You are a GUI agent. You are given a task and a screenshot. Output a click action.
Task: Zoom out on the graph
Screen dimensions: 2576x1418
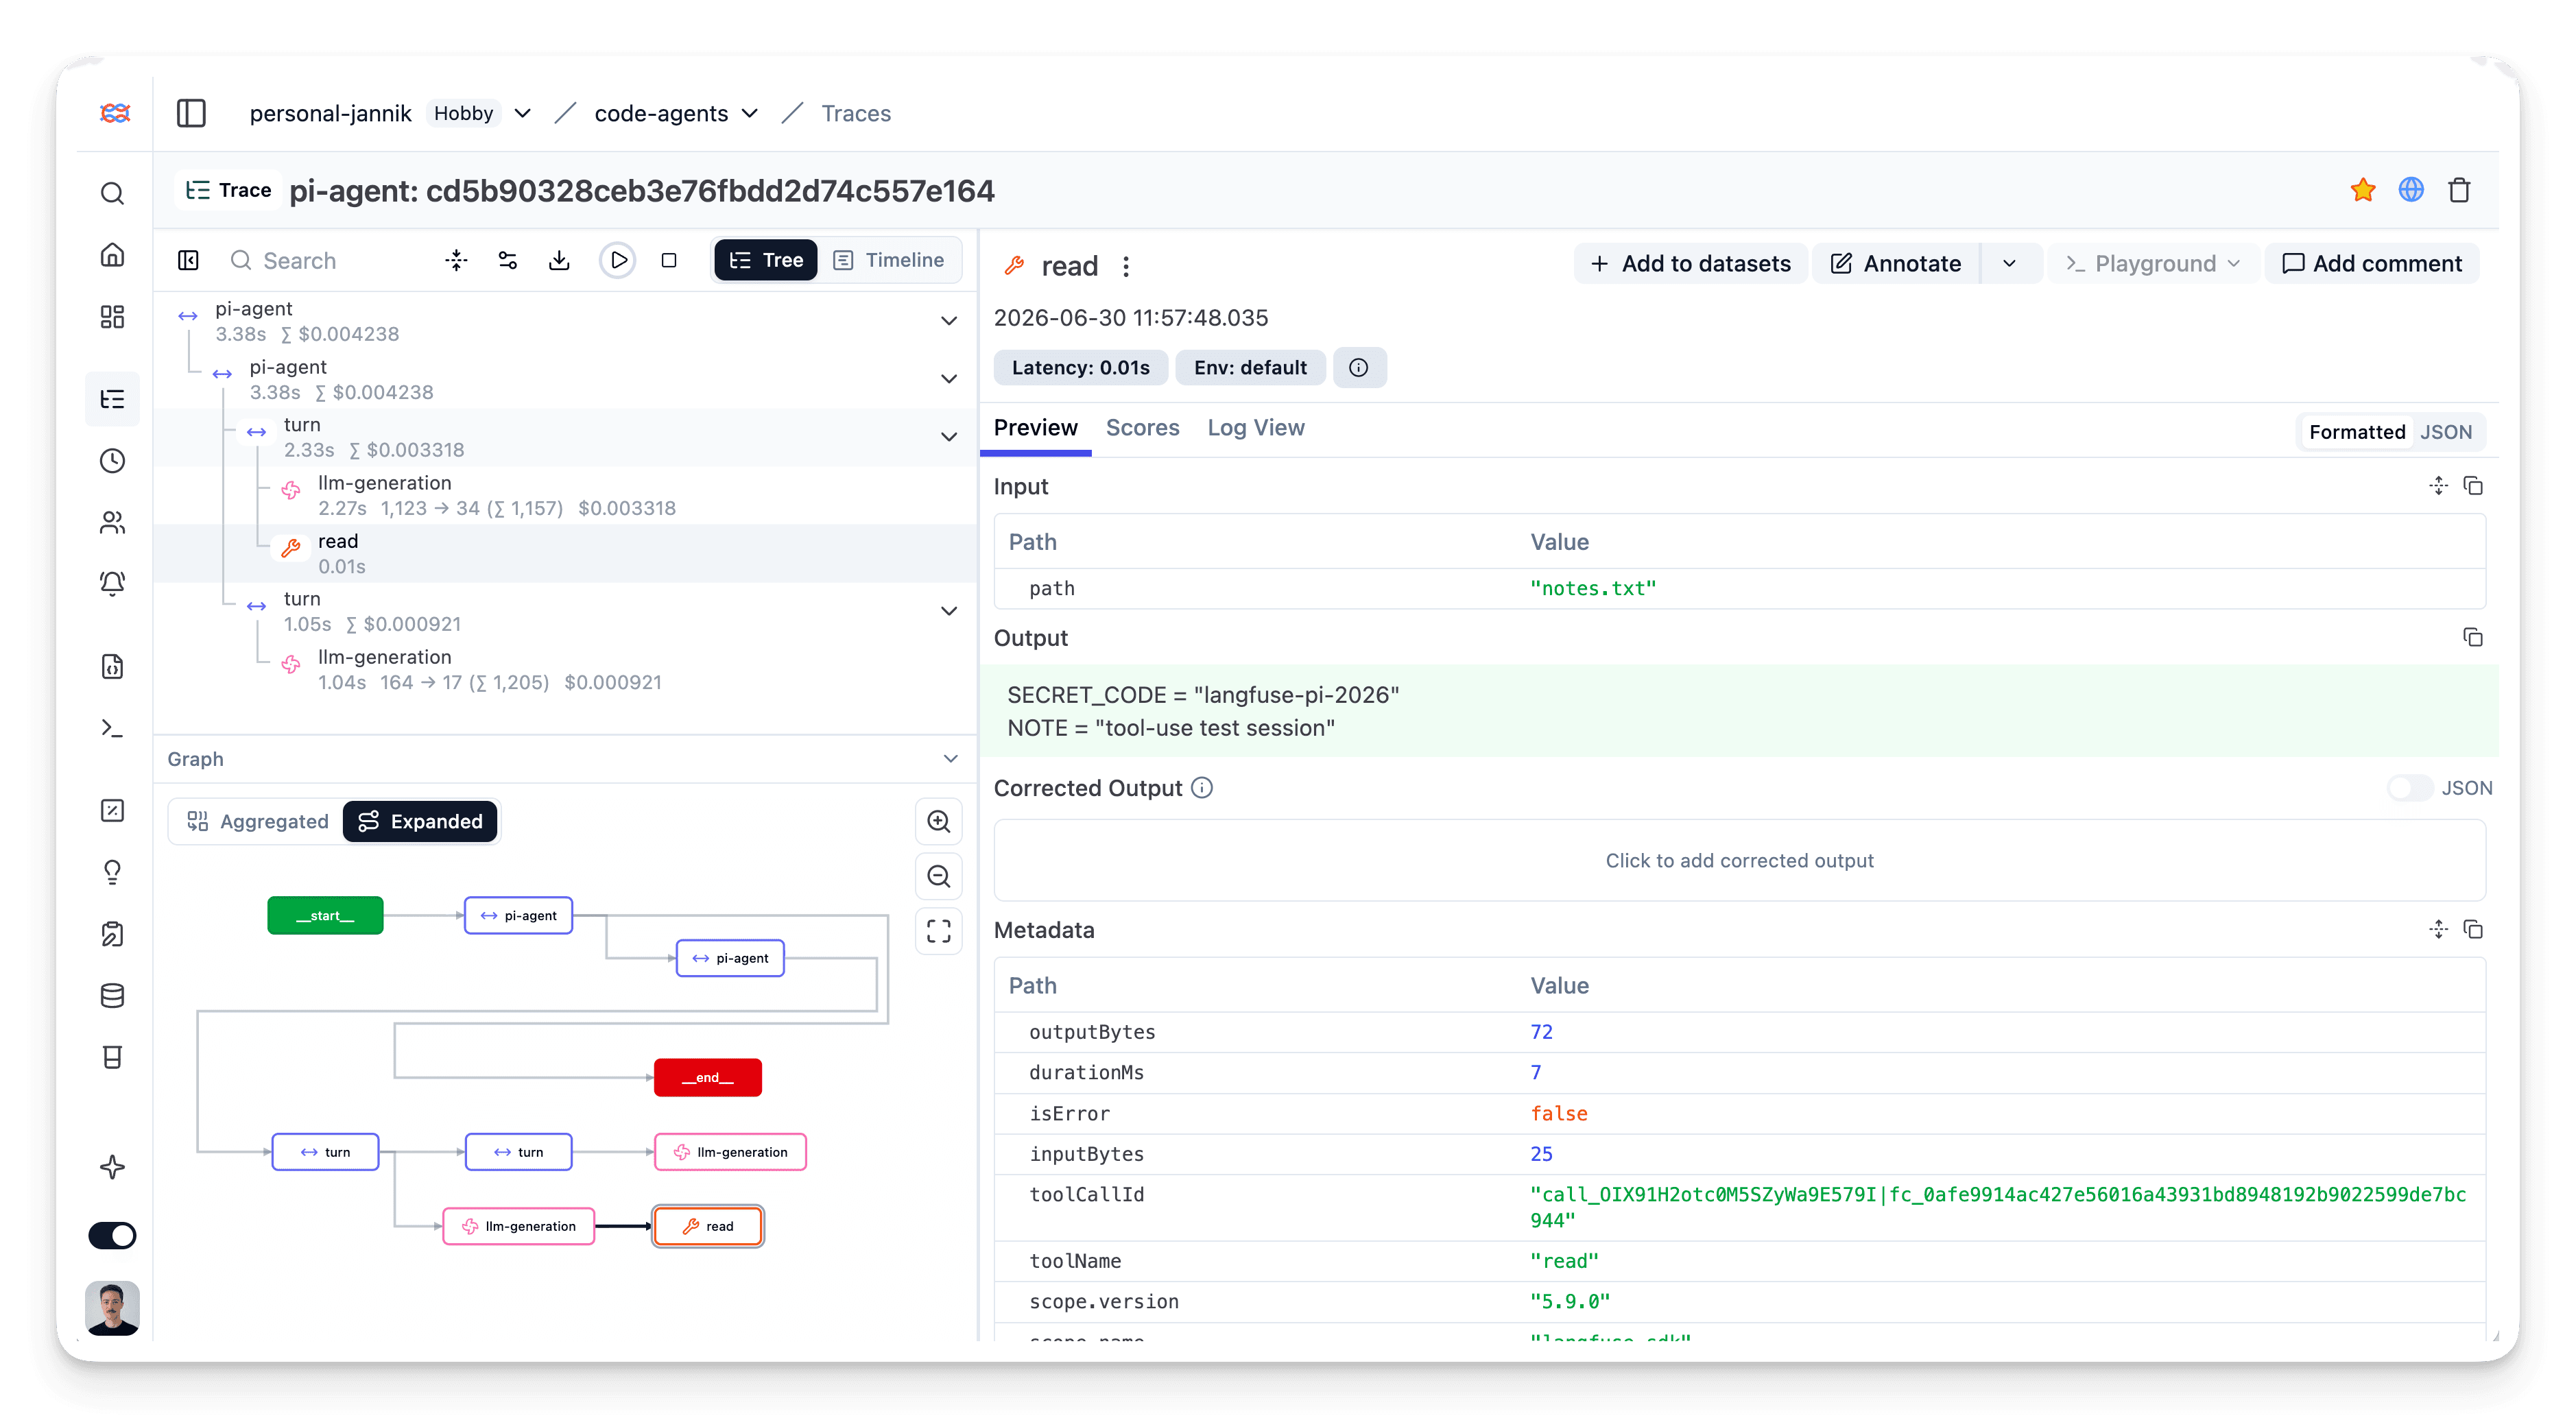coord(938,876)
